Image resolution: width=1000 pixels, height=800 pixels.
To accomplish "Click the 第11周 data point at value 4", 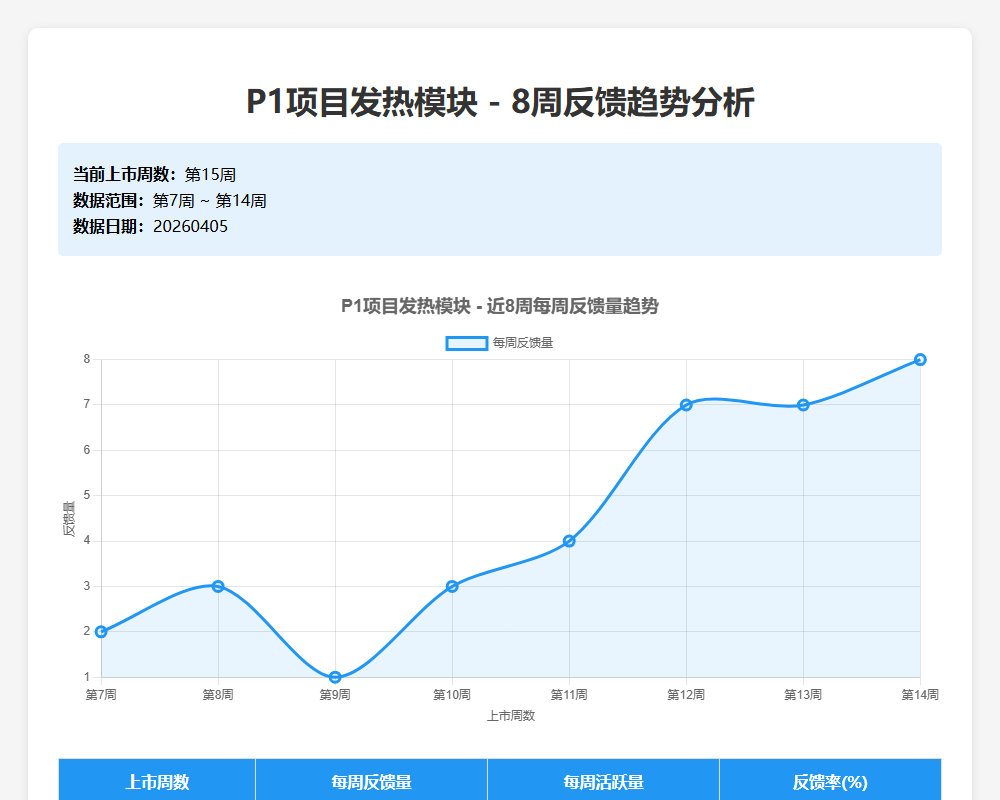I will [x=569, y=541].
